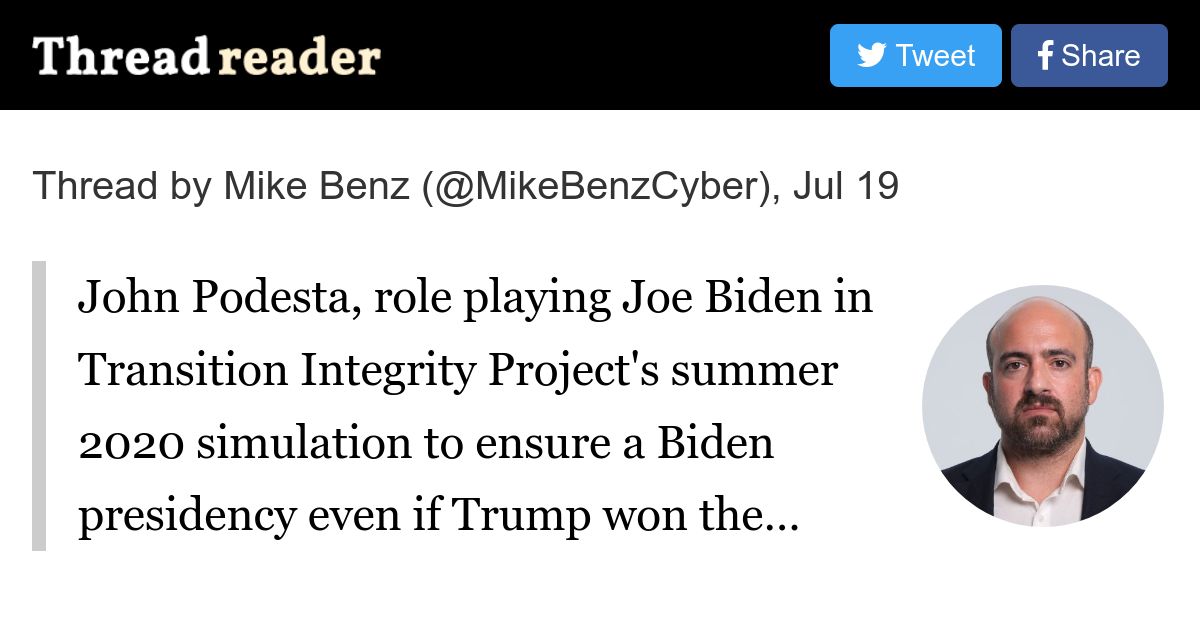Click the Jul 19 date
Viewport: 1200px width, 628px height.
coord(846,186)
